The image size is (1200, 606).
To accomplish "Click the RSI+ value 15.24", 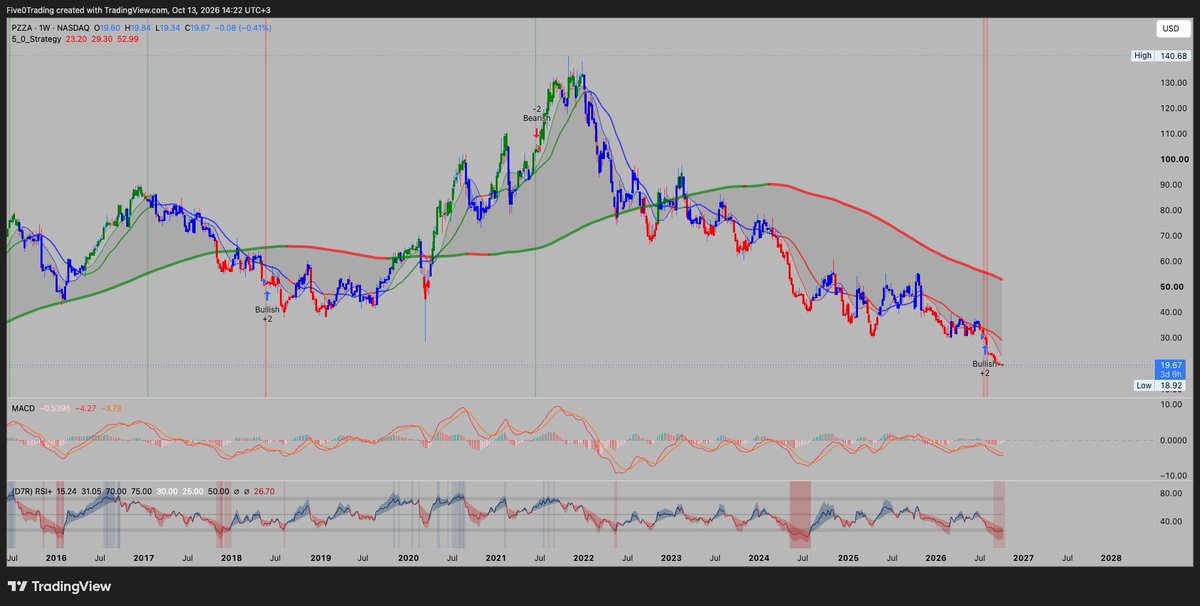I will click(68, 491).
